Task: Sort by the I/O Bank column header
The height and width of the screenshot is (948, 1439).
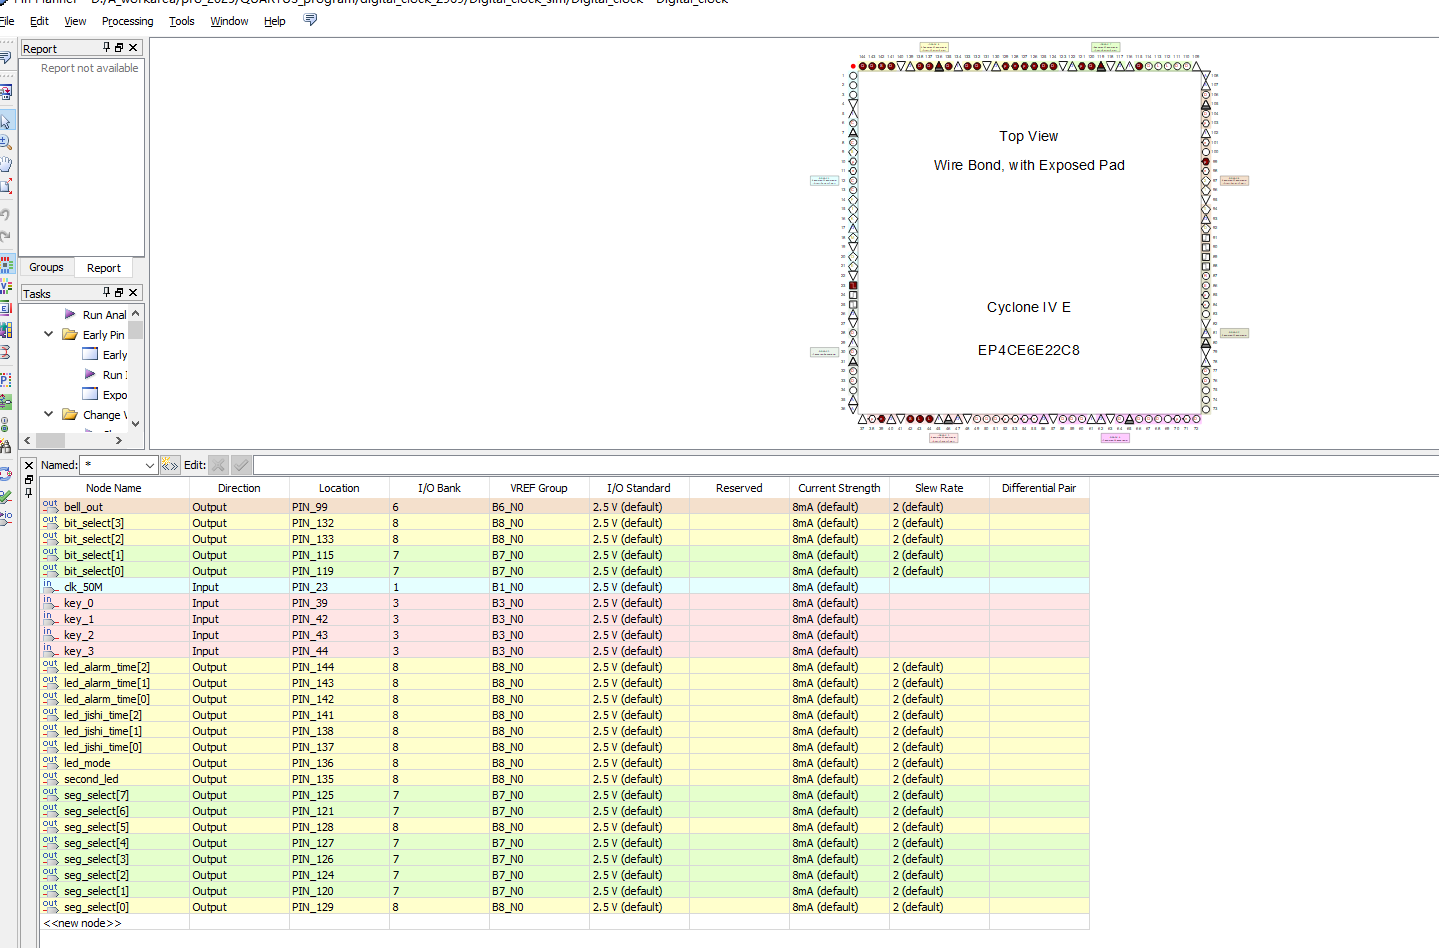Action: tap(439, 488)
